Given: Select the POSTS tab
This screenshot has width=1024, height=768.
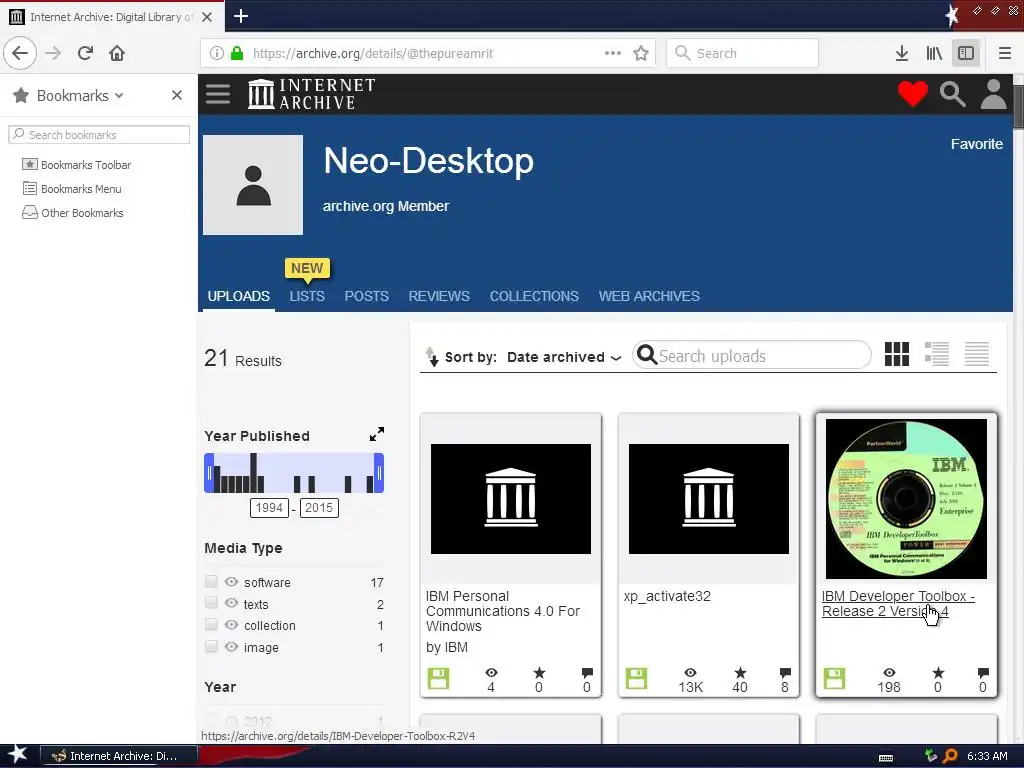Looking at the screenshot, I should (366, 296).
